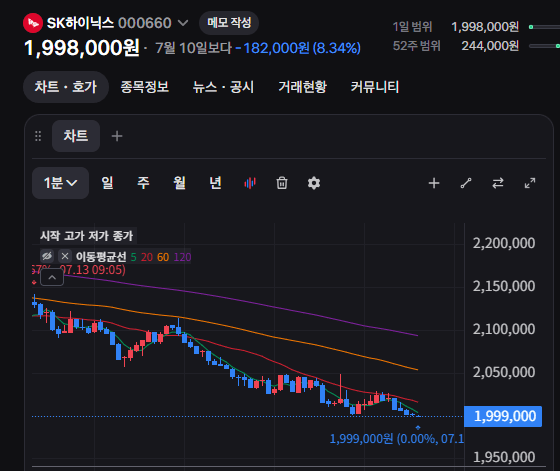Click the -182,000원 (8.34%) change text
The width and height of the screenshot is (560, 471).
pos(298,48)
